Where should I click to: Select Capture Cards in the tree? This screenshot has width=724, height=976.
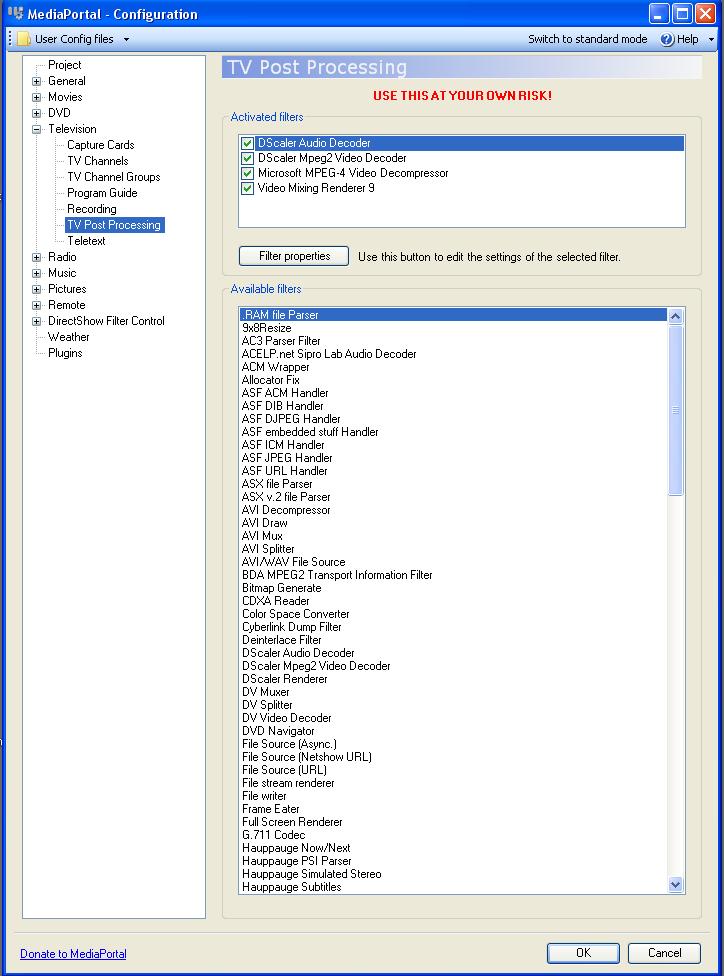pos(101,145)
